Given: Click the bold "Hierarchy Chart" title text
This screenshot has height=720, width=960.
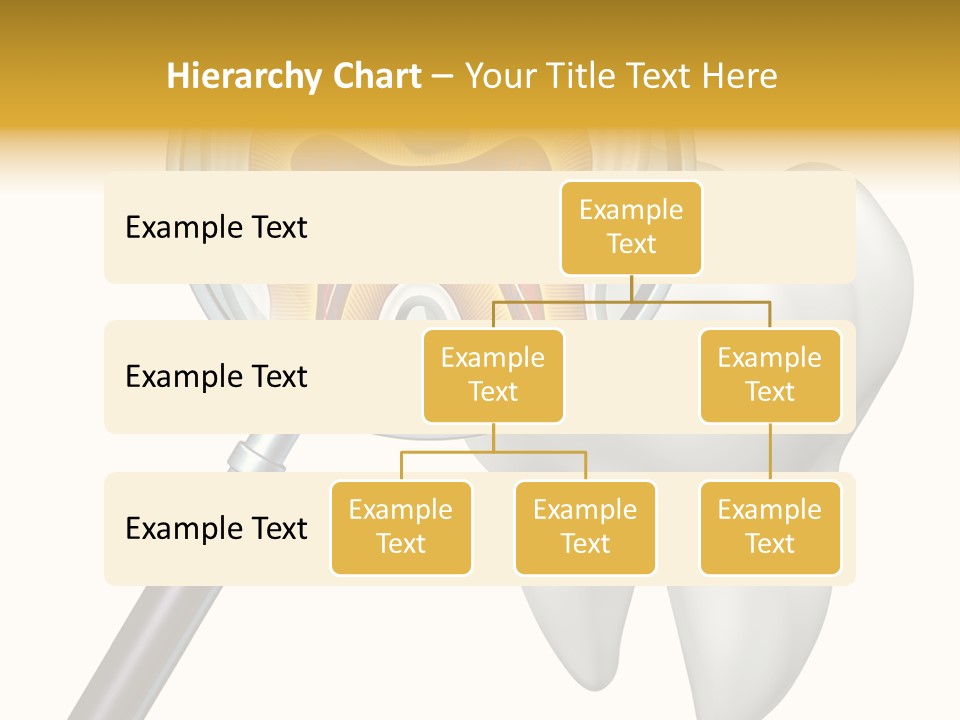Looking at the screenshot, I should pos(294,76).
